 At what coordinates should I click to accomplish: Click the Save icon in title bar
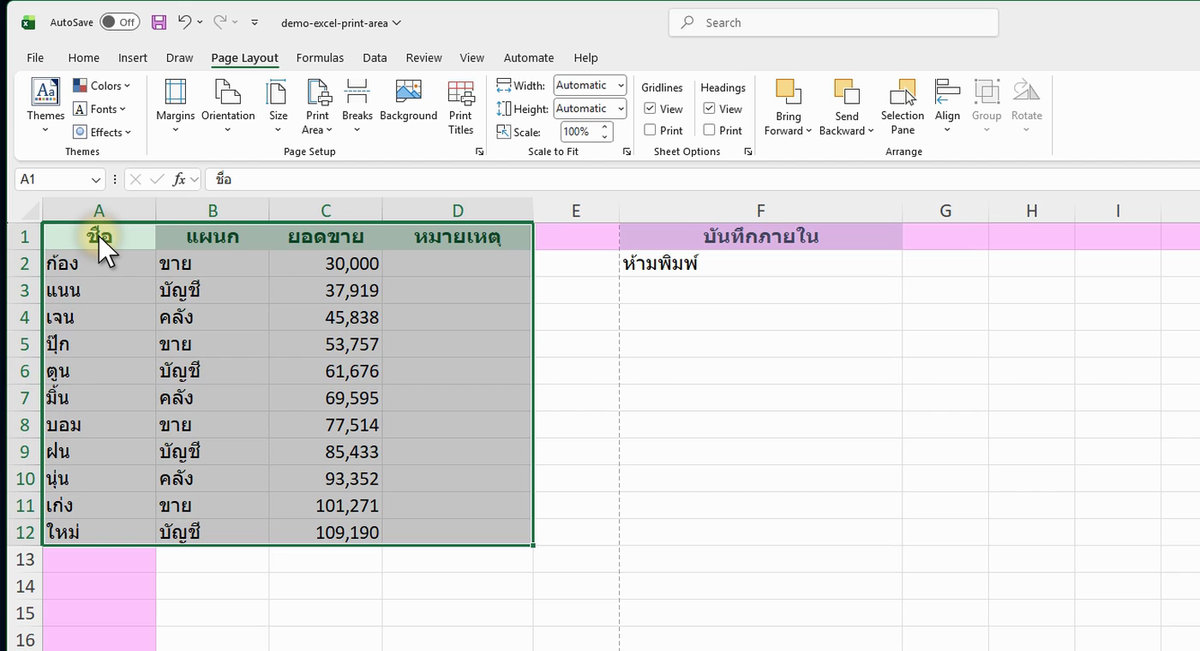159,22
